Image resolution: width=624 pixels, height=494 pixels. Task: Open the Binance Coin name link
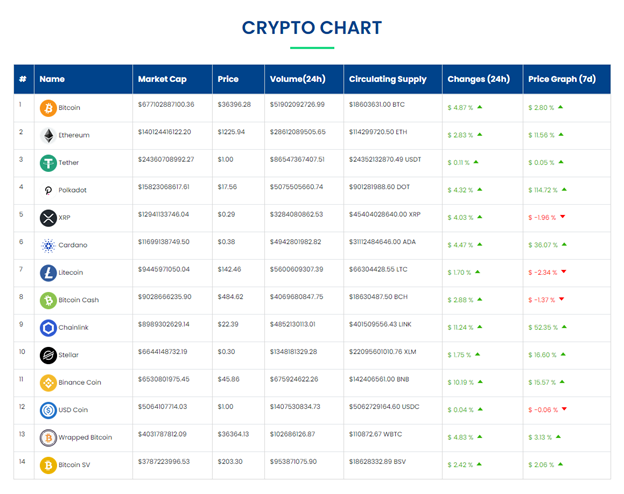(80, 383)
